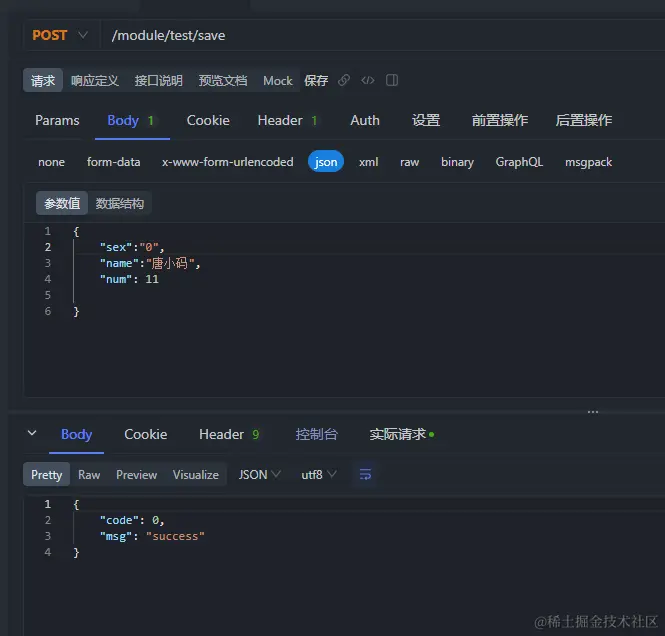Collapse the response panel chevron
Screen dimensions: 665x636
(32, 433)
